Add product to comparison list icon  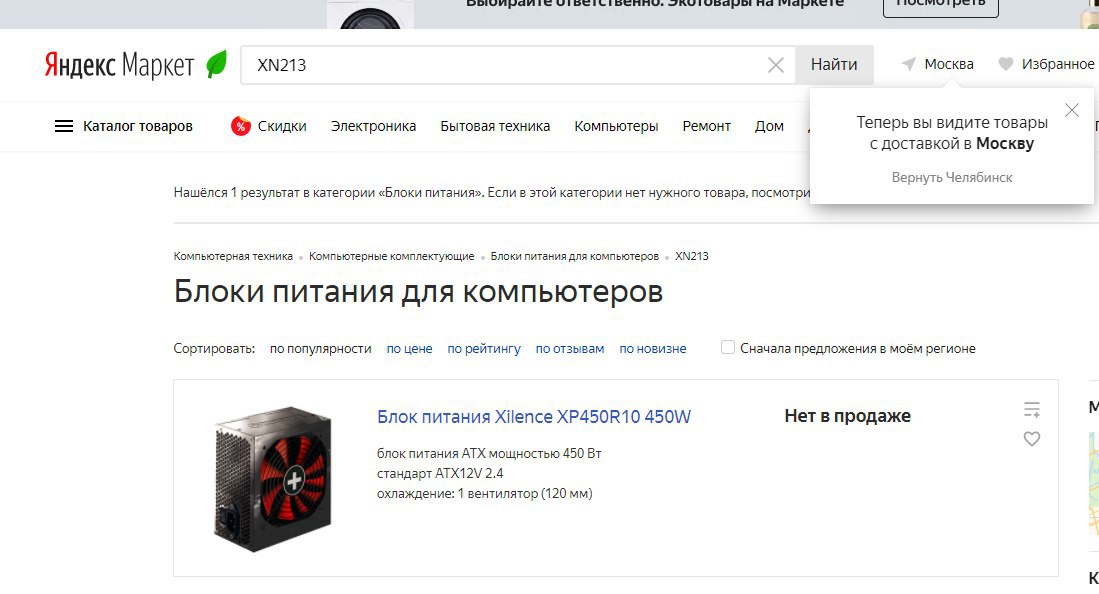(x=1032, y=409)
